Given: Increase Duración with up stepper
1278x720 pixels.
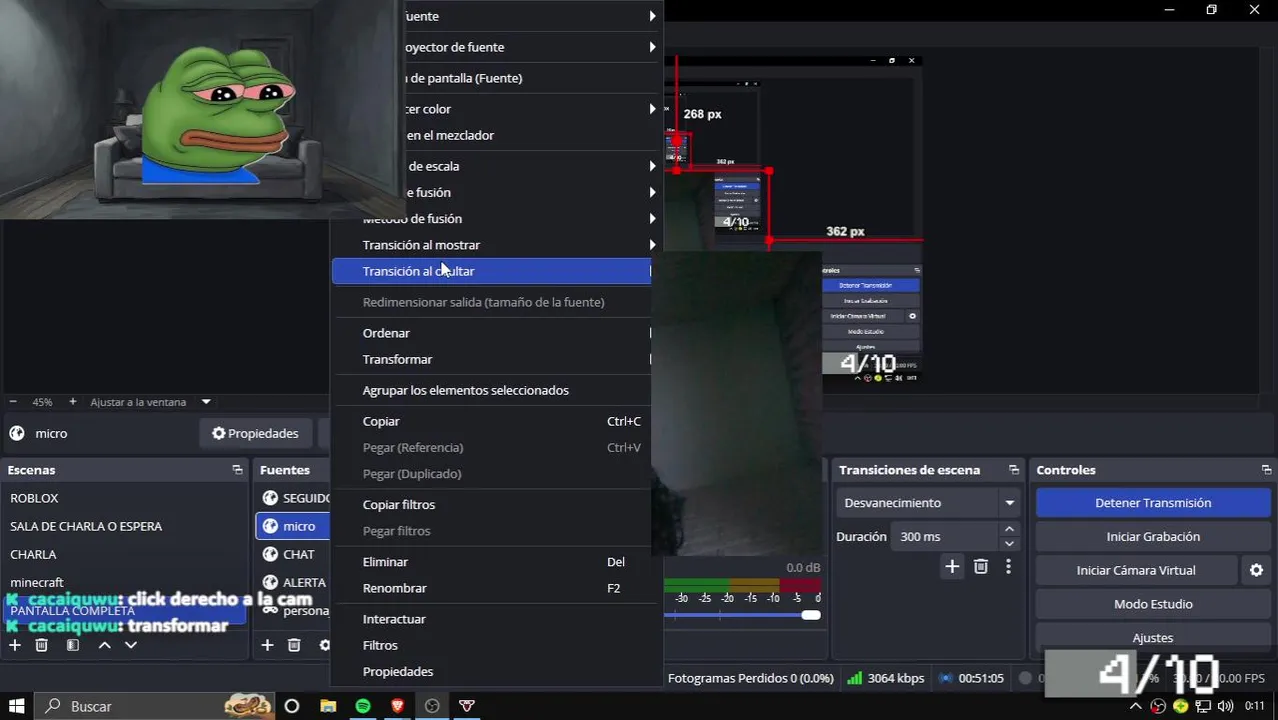Looking at the screenshot, I should pyautogui.click(x=1010, y=529).
